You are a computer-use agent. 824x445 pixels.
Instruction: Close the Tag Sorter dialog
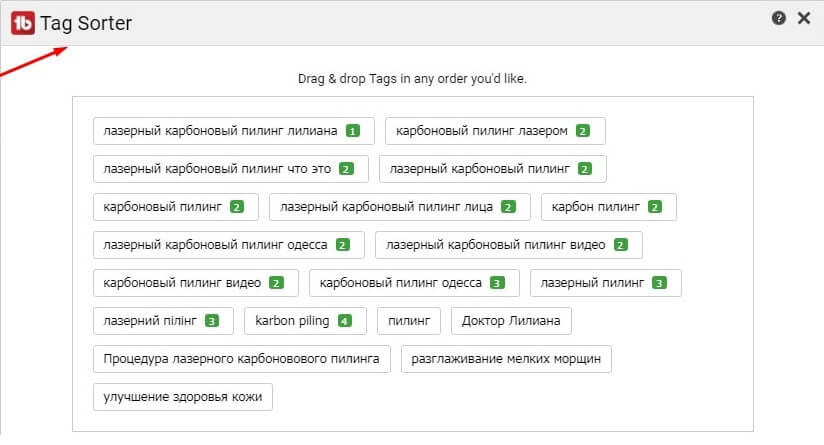tap(803, 18)
